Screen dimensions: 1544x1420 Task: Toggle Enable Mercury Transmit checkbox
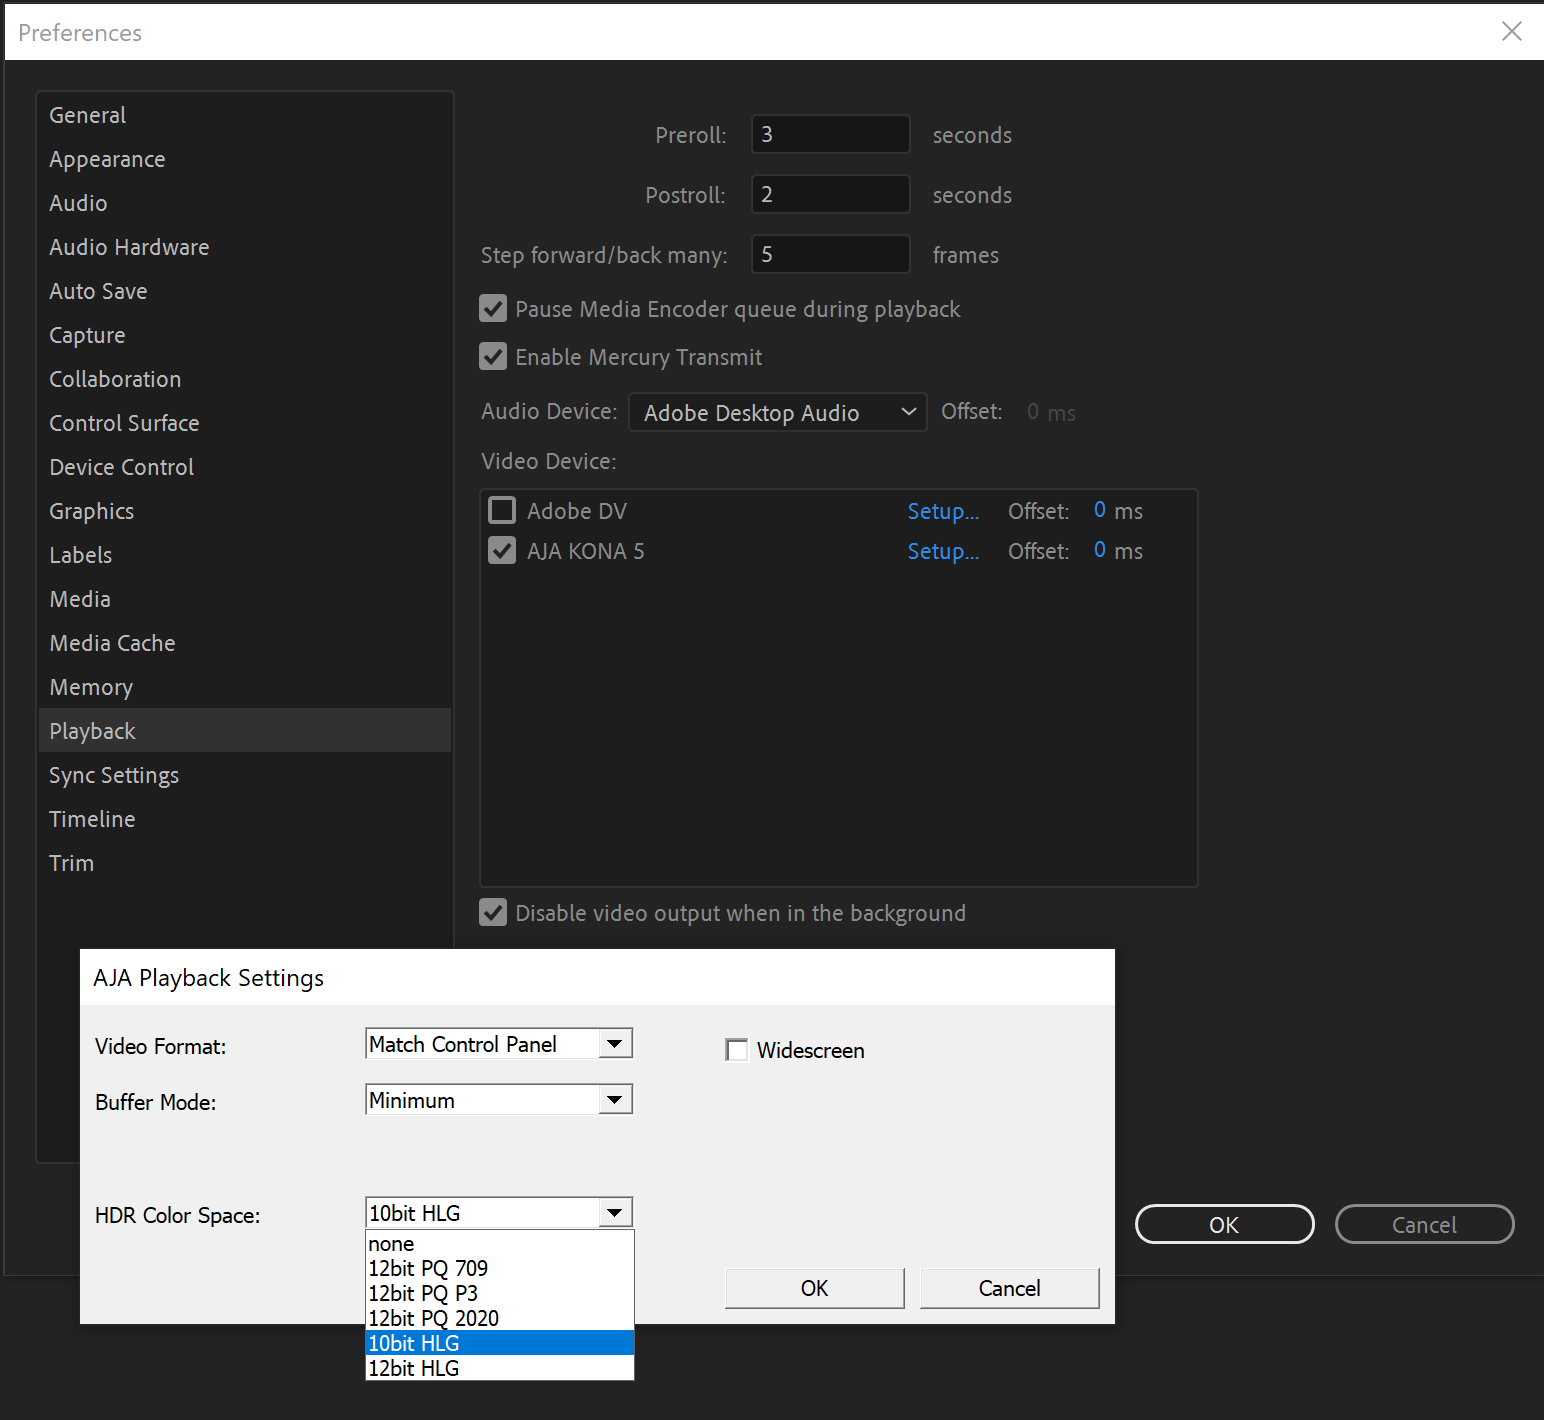coord(493,356)
